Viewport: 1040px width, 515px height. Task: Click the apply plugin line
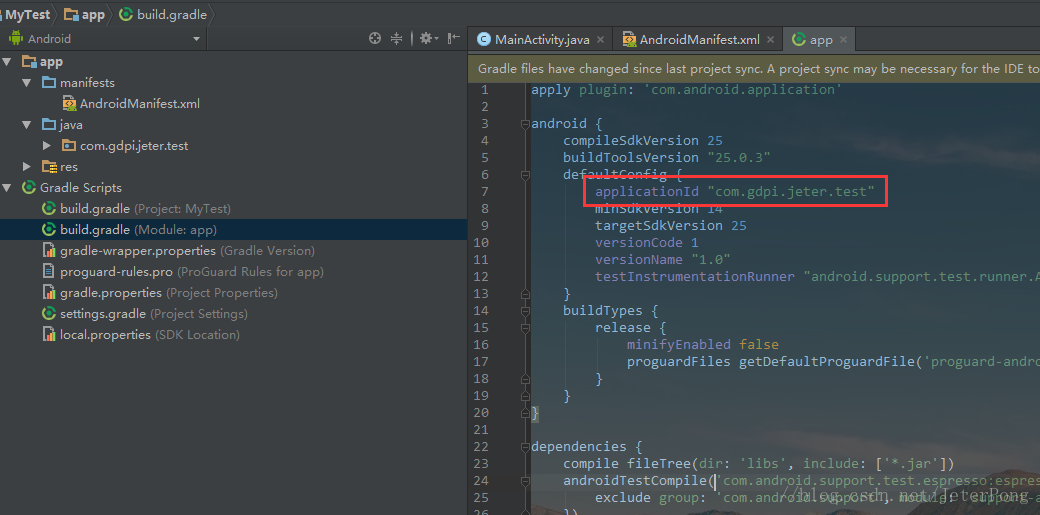(686, 90)
